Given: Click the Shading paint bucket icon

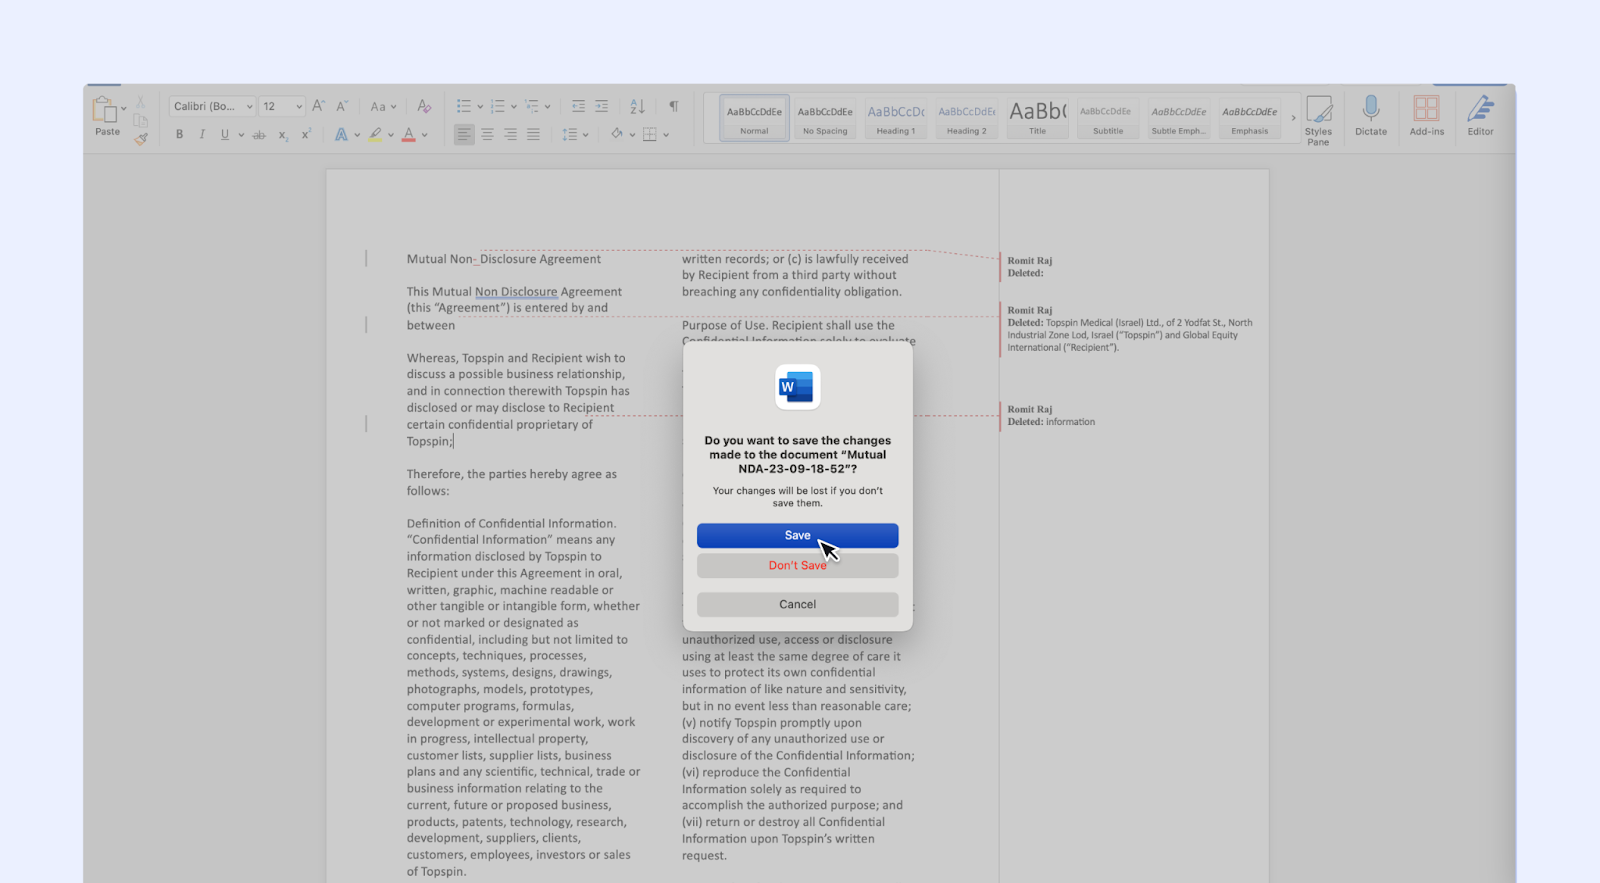Looking at the screenshot, I should coord(617,134).
